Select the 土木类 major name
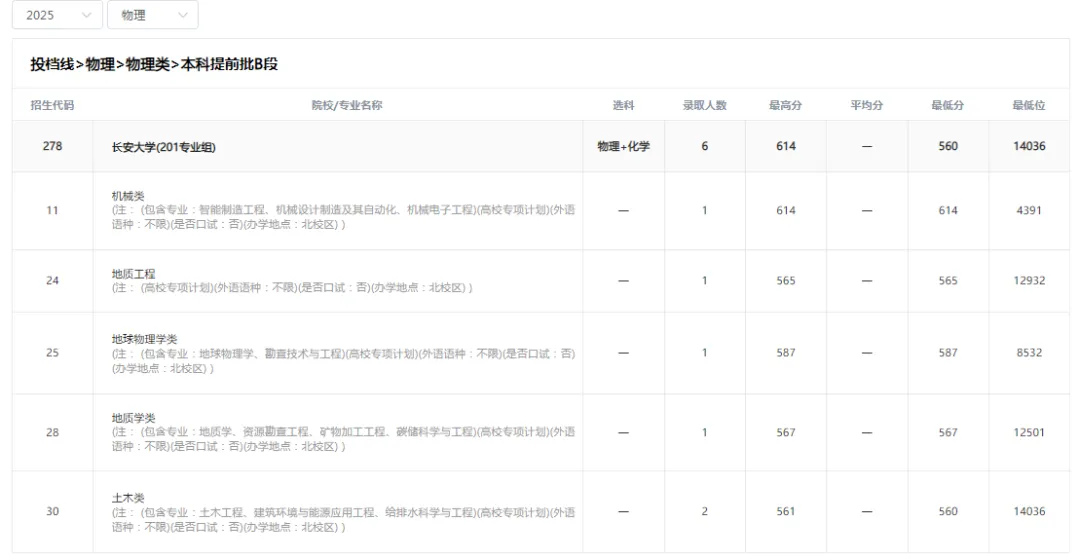The image size is (1080, 559). click(x=128, y=498)
